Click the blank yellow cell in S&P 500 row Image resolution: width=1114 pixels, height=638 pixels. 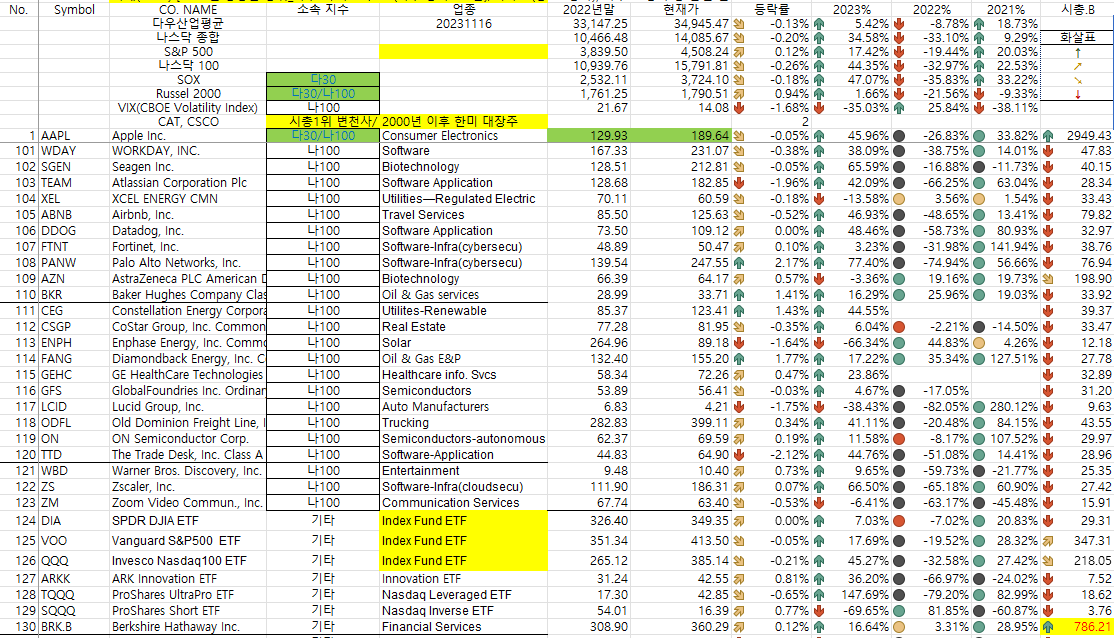[x=463, y=52]
